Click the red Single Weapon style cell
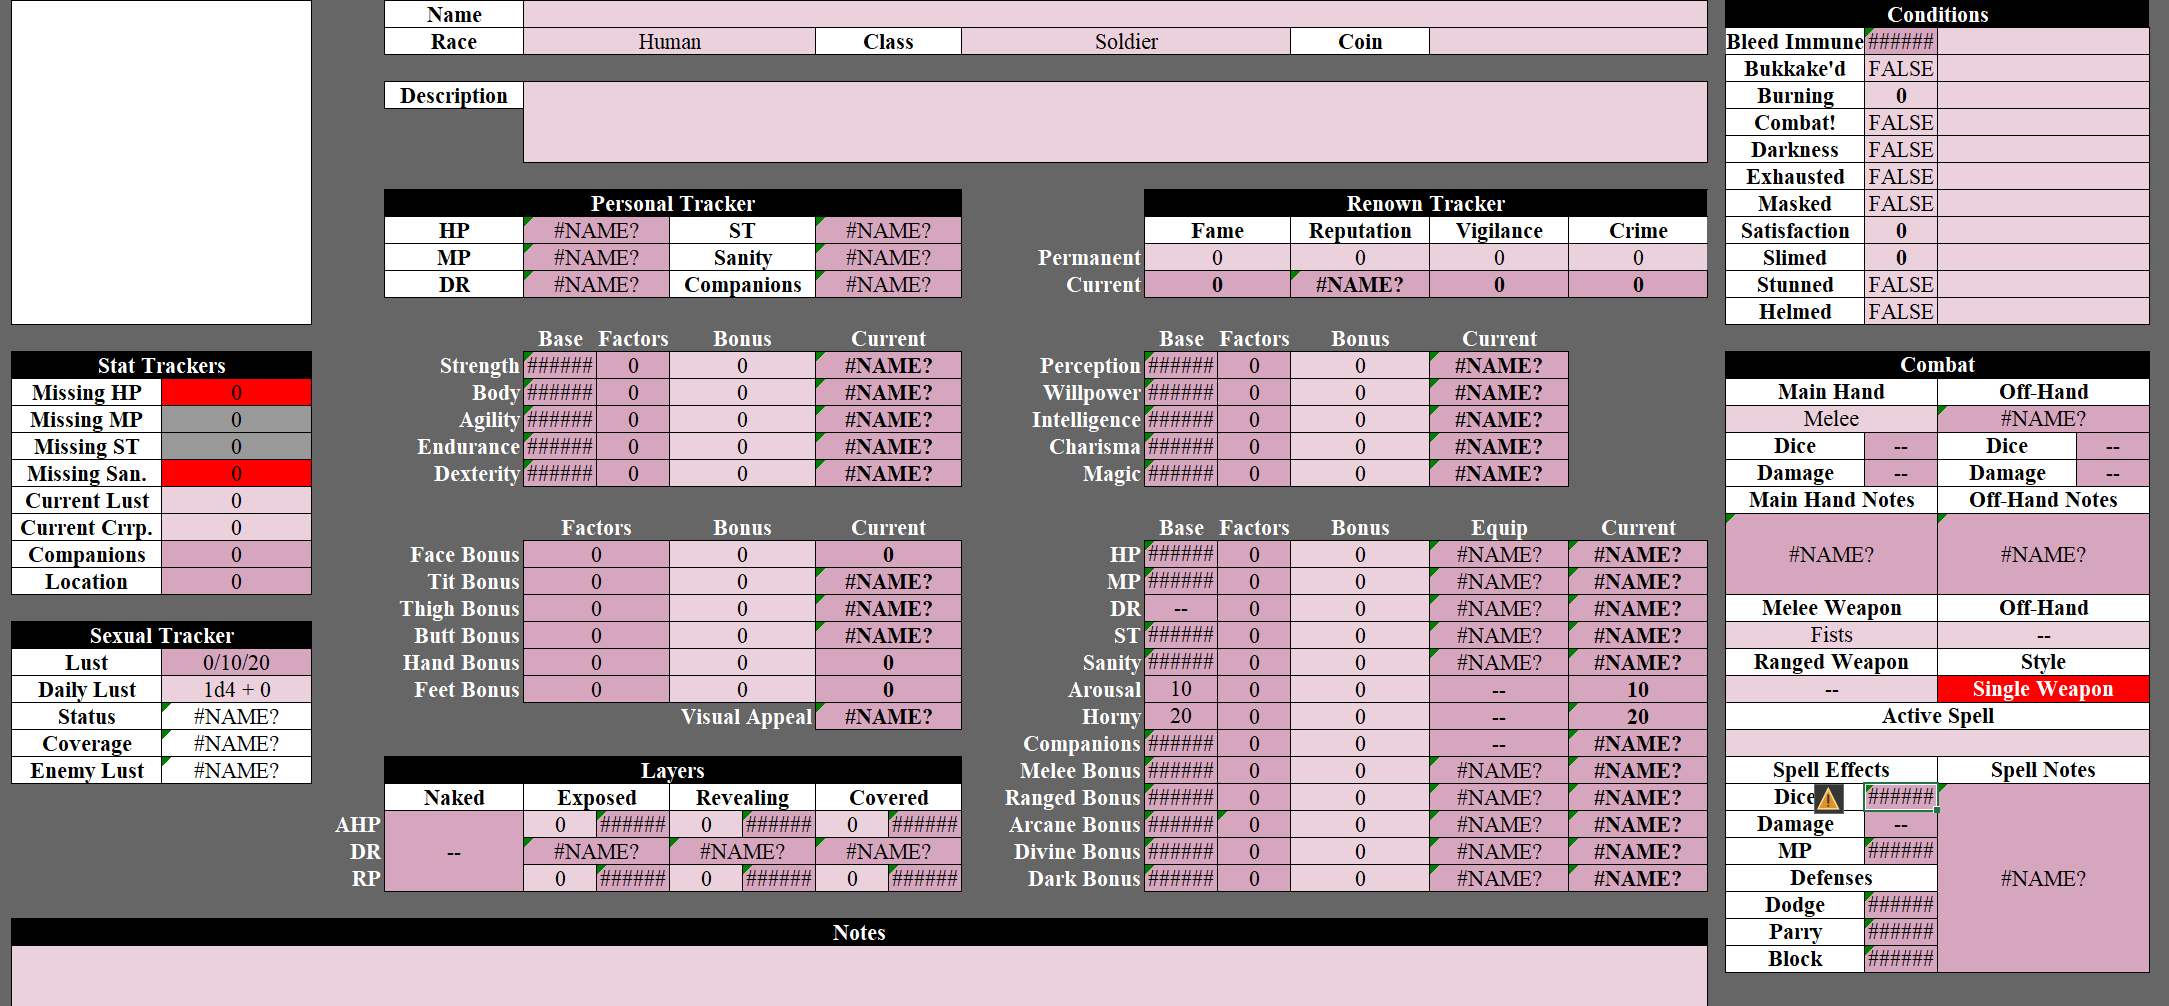 [2043, 688]
